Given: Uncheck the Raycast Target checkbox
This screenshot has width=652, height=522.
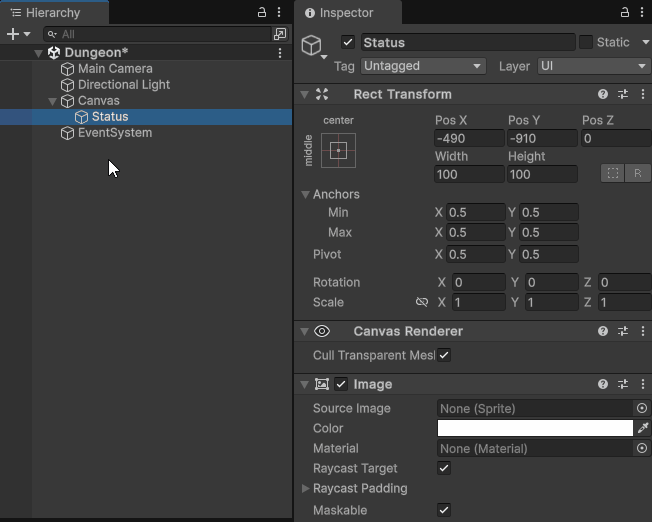Looking at the screenshot, I should pos(444,468).
